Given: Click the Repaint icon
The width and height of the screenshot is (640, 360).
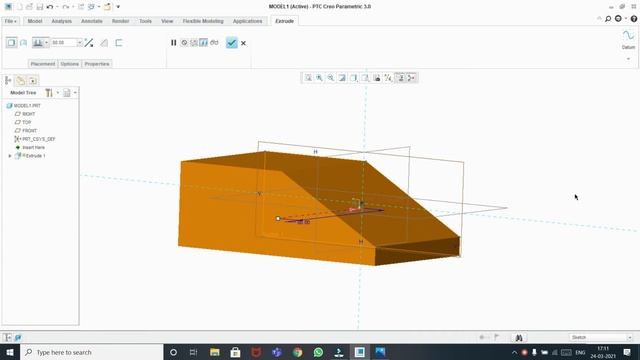Looking at the screenshot, I should tap(342, 78).
